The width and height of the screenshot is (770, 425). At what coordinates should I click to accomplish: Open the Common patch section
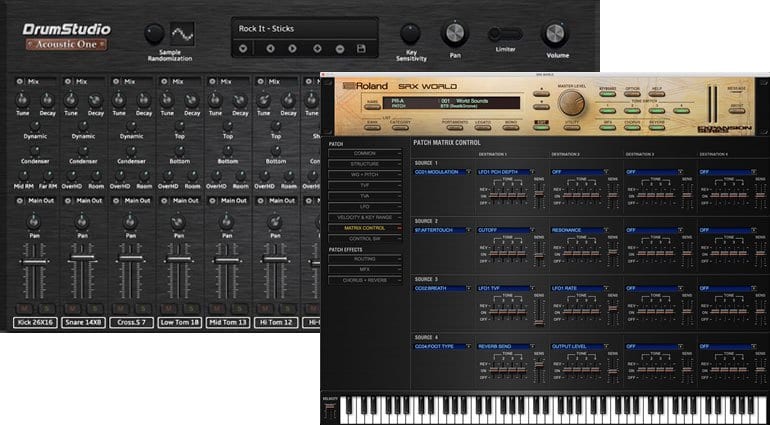[365, 154]
